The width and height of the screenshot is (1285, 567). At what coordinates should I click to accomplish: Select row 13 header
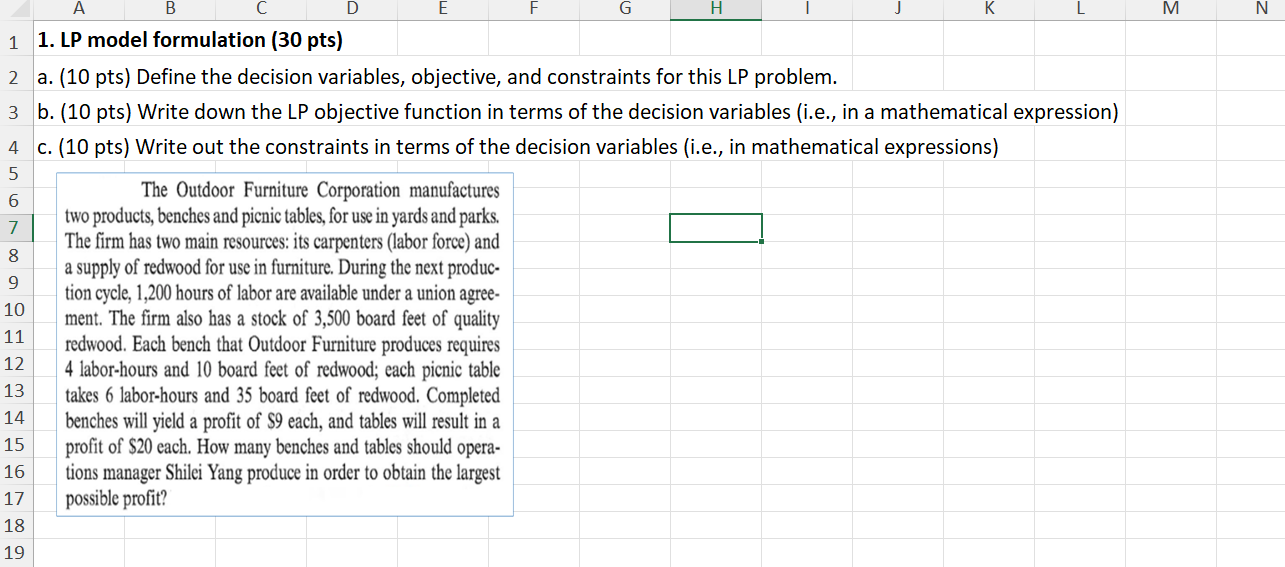(16, 390)
